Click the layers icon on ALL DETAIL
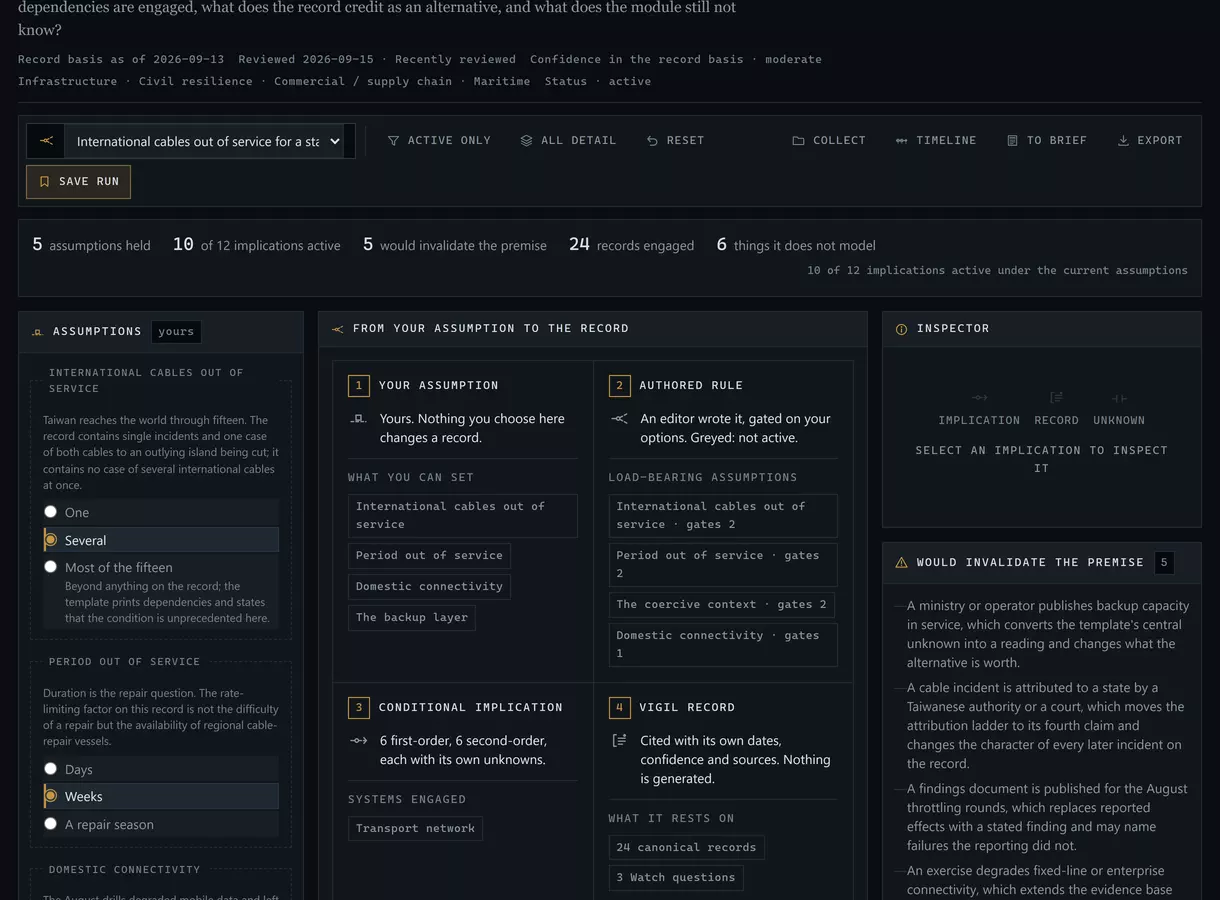 point(526,141)
